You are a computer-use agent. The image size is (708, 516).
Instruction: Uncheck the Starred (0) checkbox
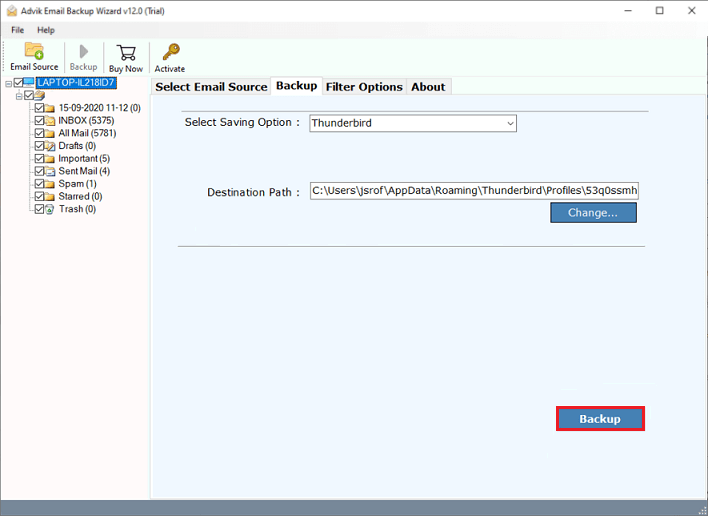tap(39, 196)
